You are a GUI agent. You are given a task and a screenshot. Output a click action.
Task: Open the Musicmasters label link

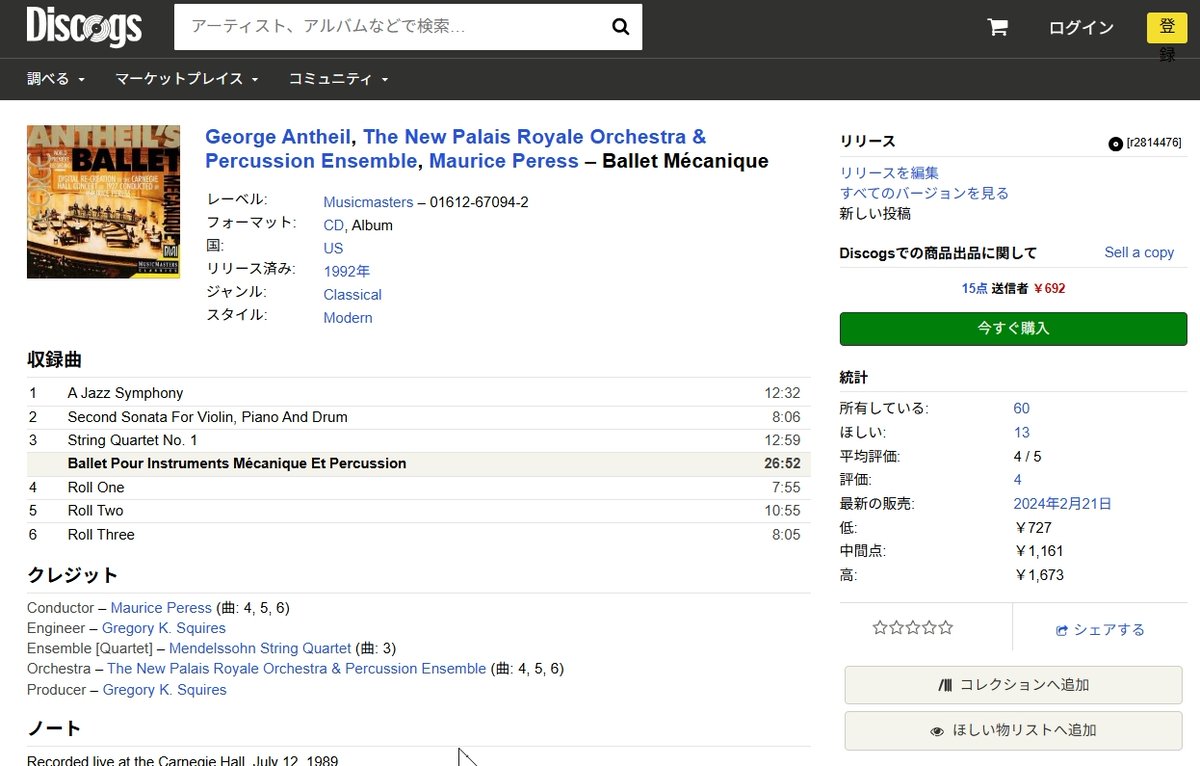[368, 202]
